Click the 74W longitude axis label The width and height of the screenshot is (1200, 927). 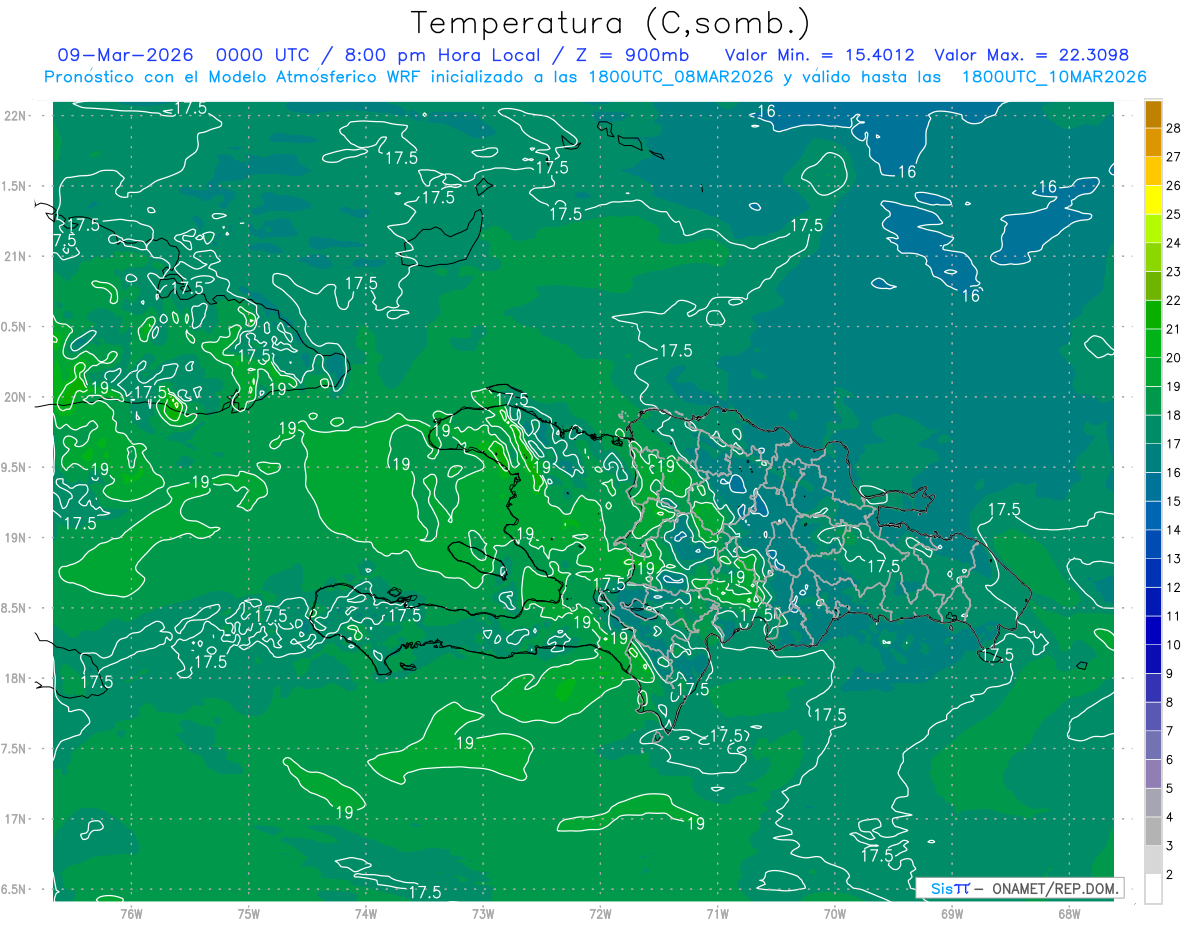(366, 913)
